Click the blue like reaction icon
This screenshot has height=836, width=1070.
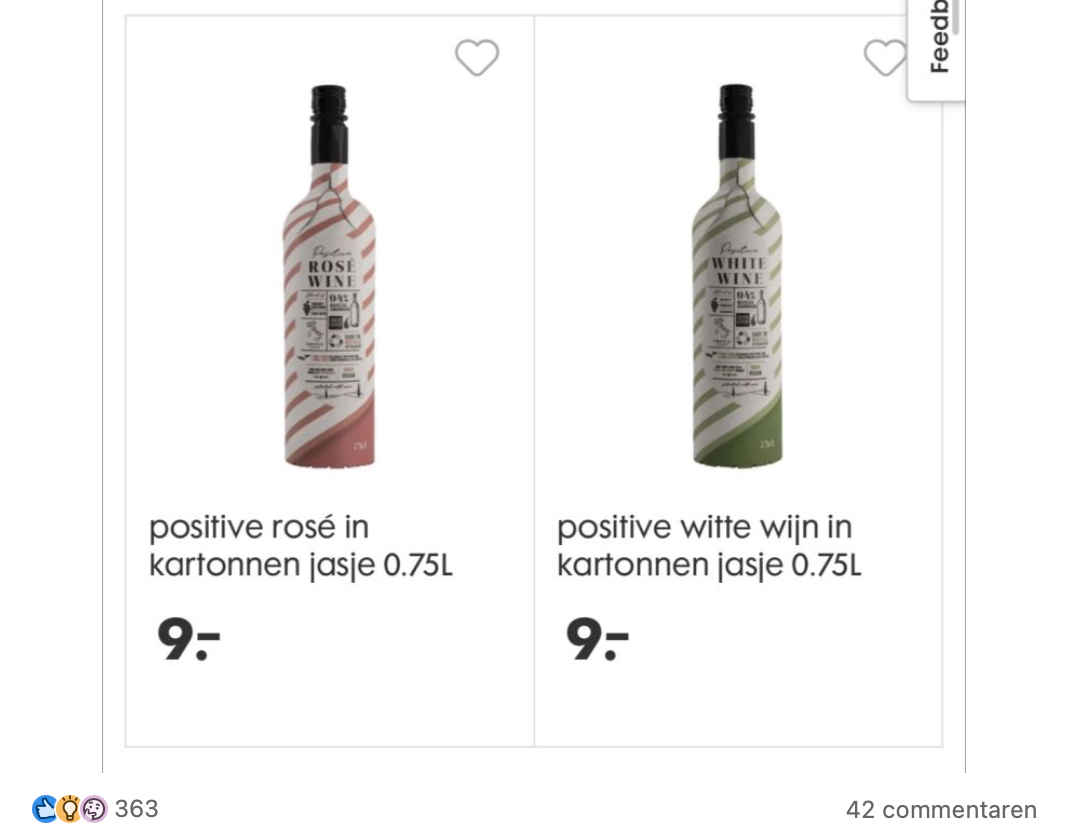click(x=45, y=809)
